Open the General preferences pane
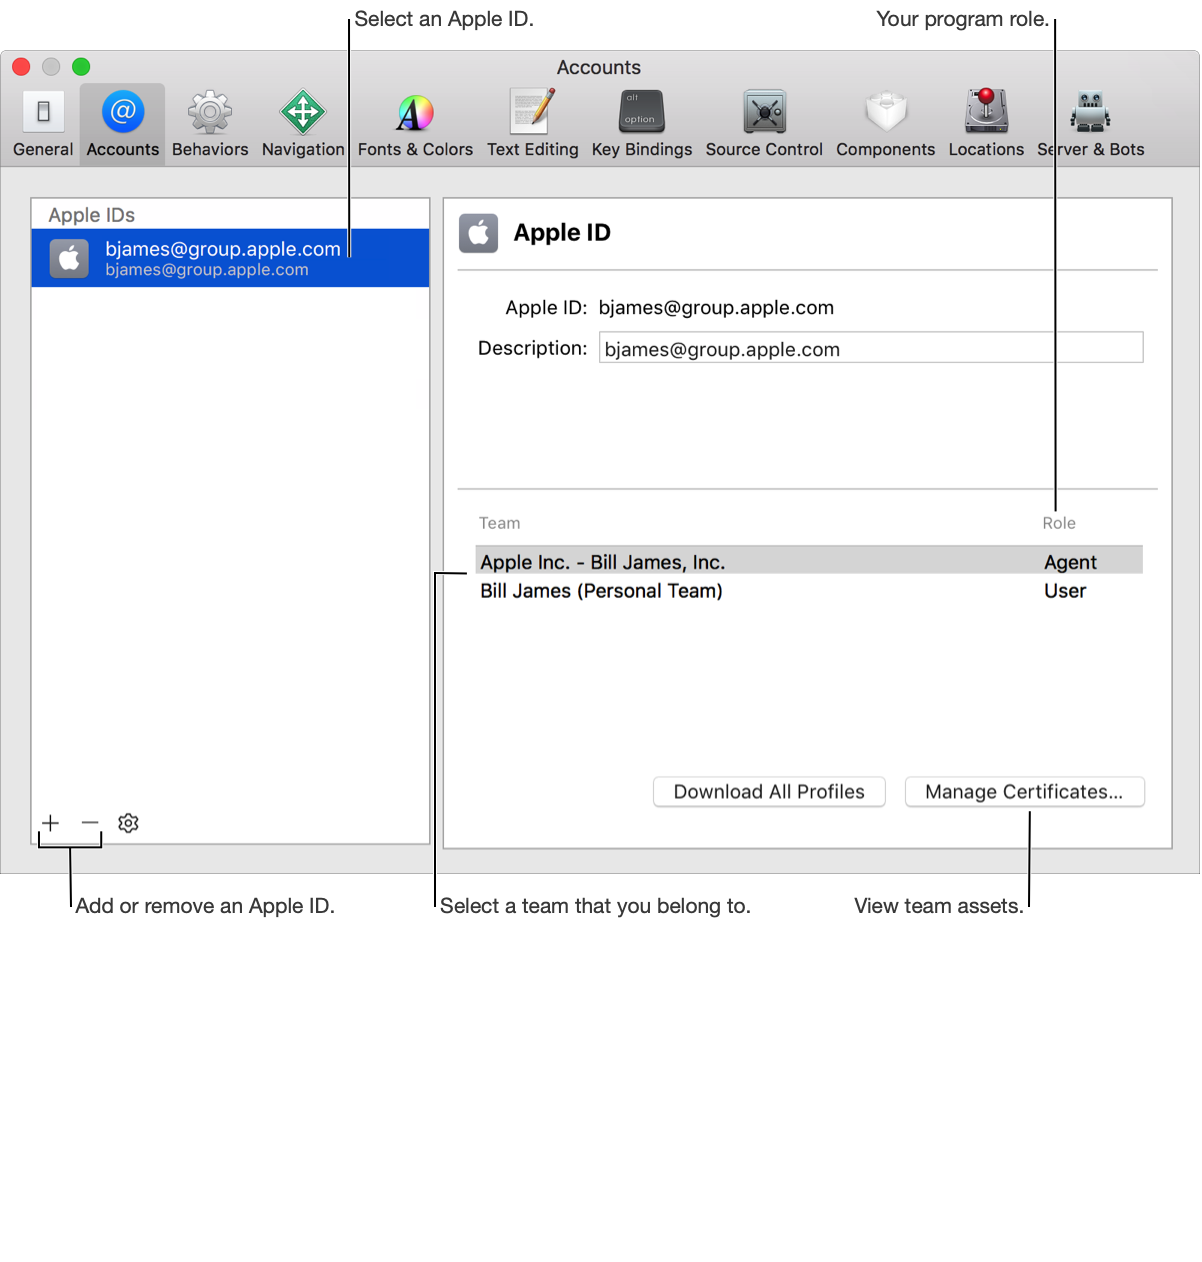The height and width of the screenshot is (1262, 1202). click(43, 124)
